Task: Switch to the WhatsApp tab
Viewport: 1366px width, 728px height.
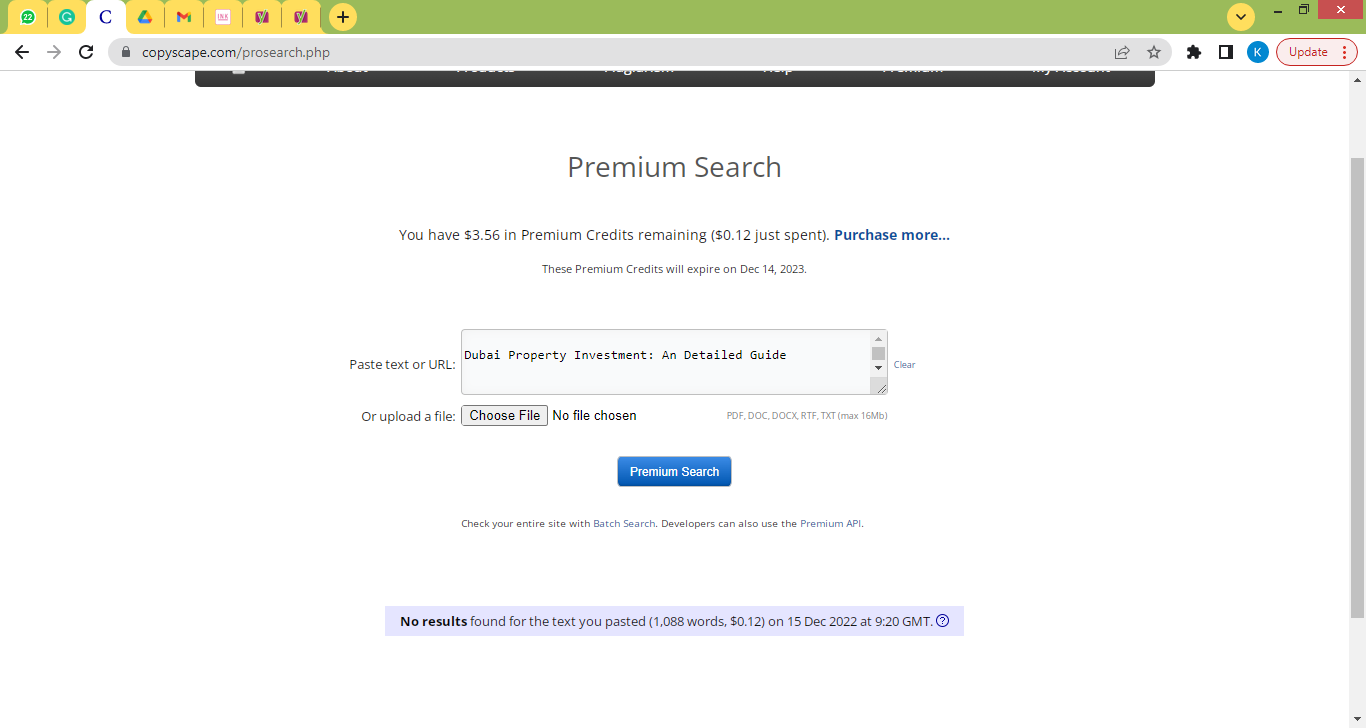Action: tap(28, 17)
